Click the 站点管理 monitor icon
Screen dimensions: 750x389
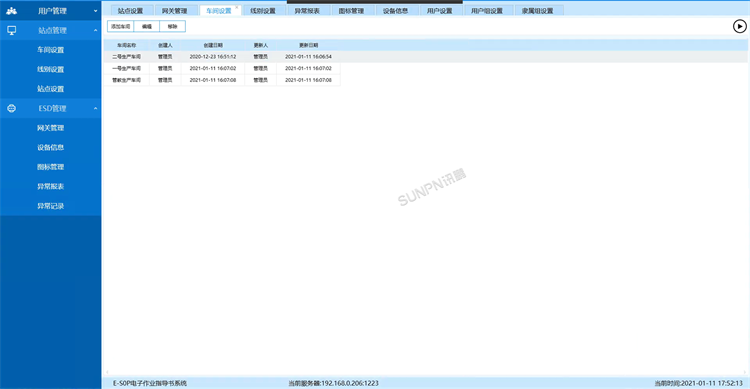(x=11, y=30)
